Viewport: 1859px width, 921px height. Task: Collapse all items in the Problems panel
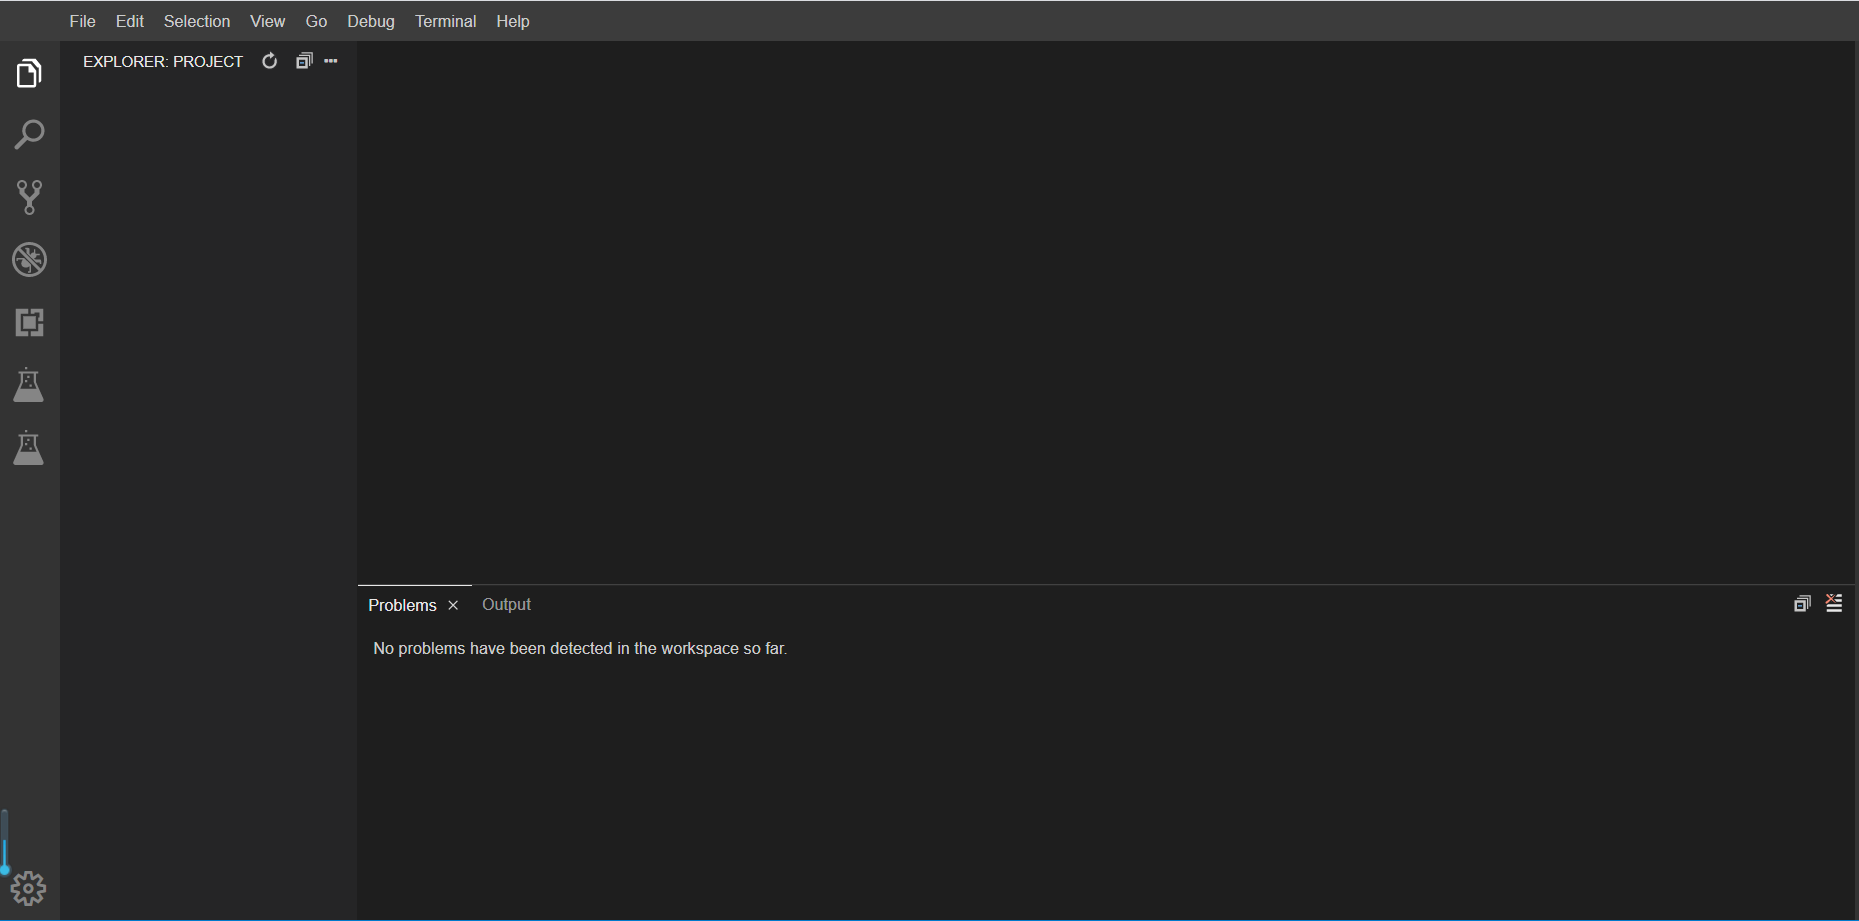[1802, 603]
